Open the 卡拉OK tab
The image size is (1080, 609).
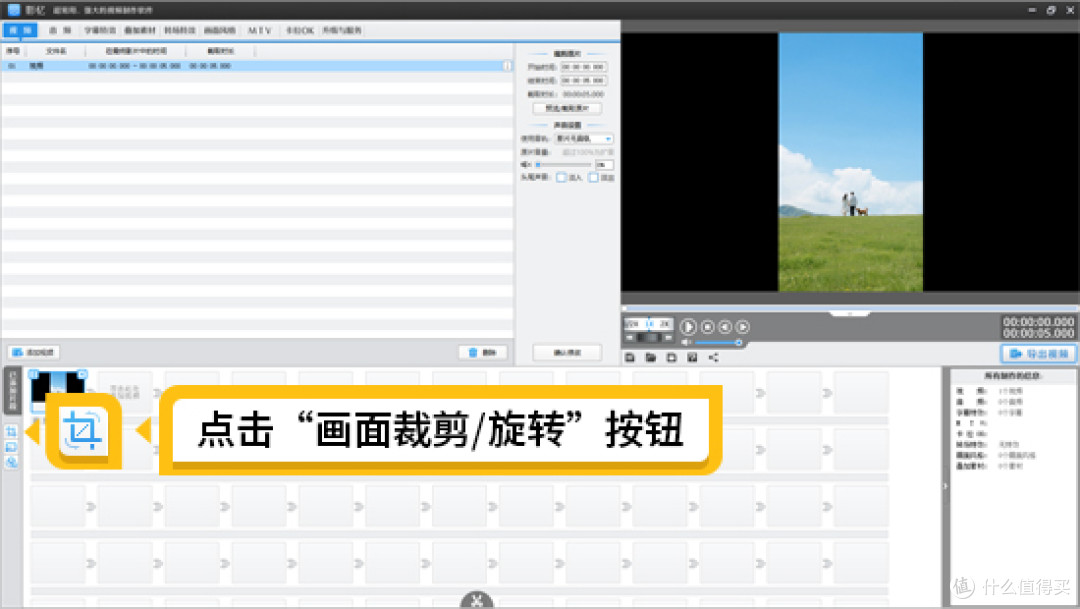pos(300,30)
